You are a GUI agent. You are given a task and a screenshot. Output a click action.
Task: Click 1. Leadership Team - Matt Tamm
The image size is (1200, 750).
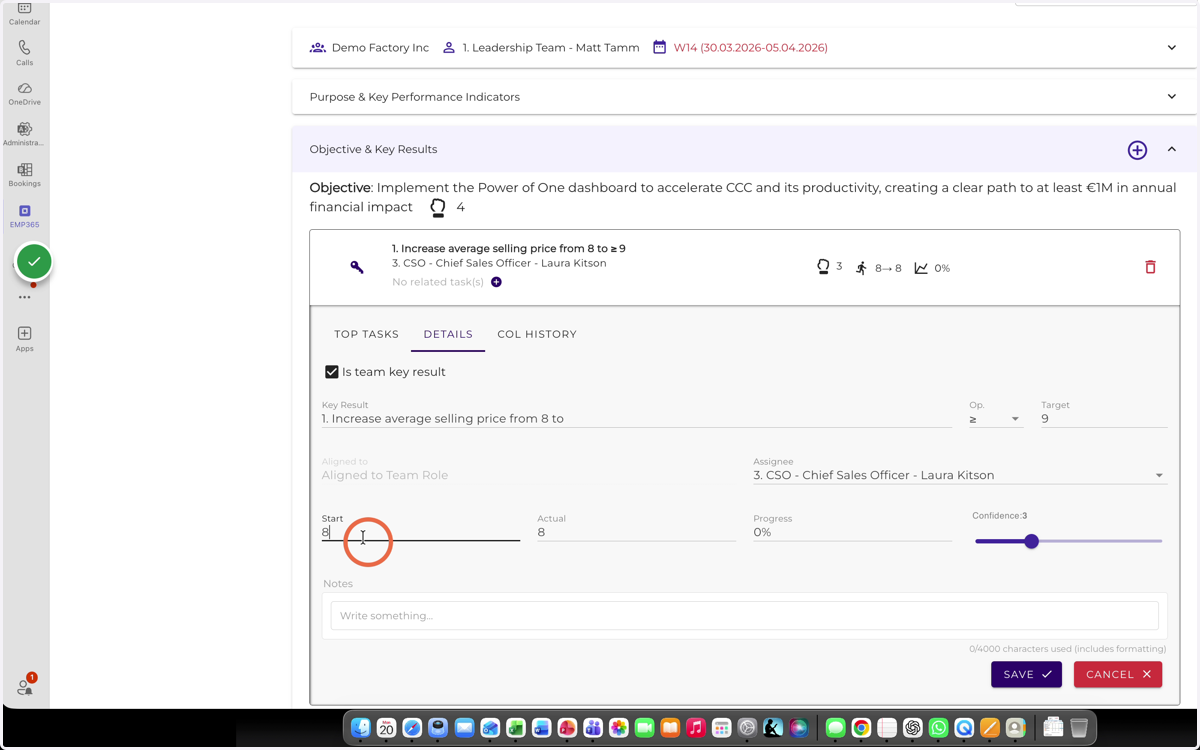pos(551,48)
